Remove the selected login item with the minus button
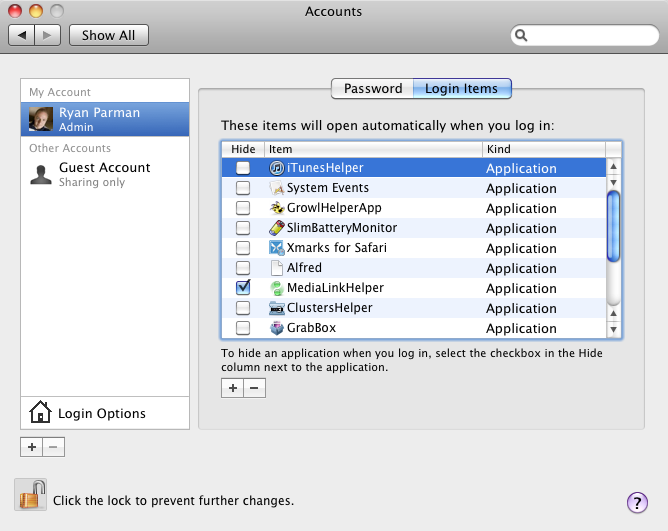The width and height of the screenshot is (668, 531). 254,388
